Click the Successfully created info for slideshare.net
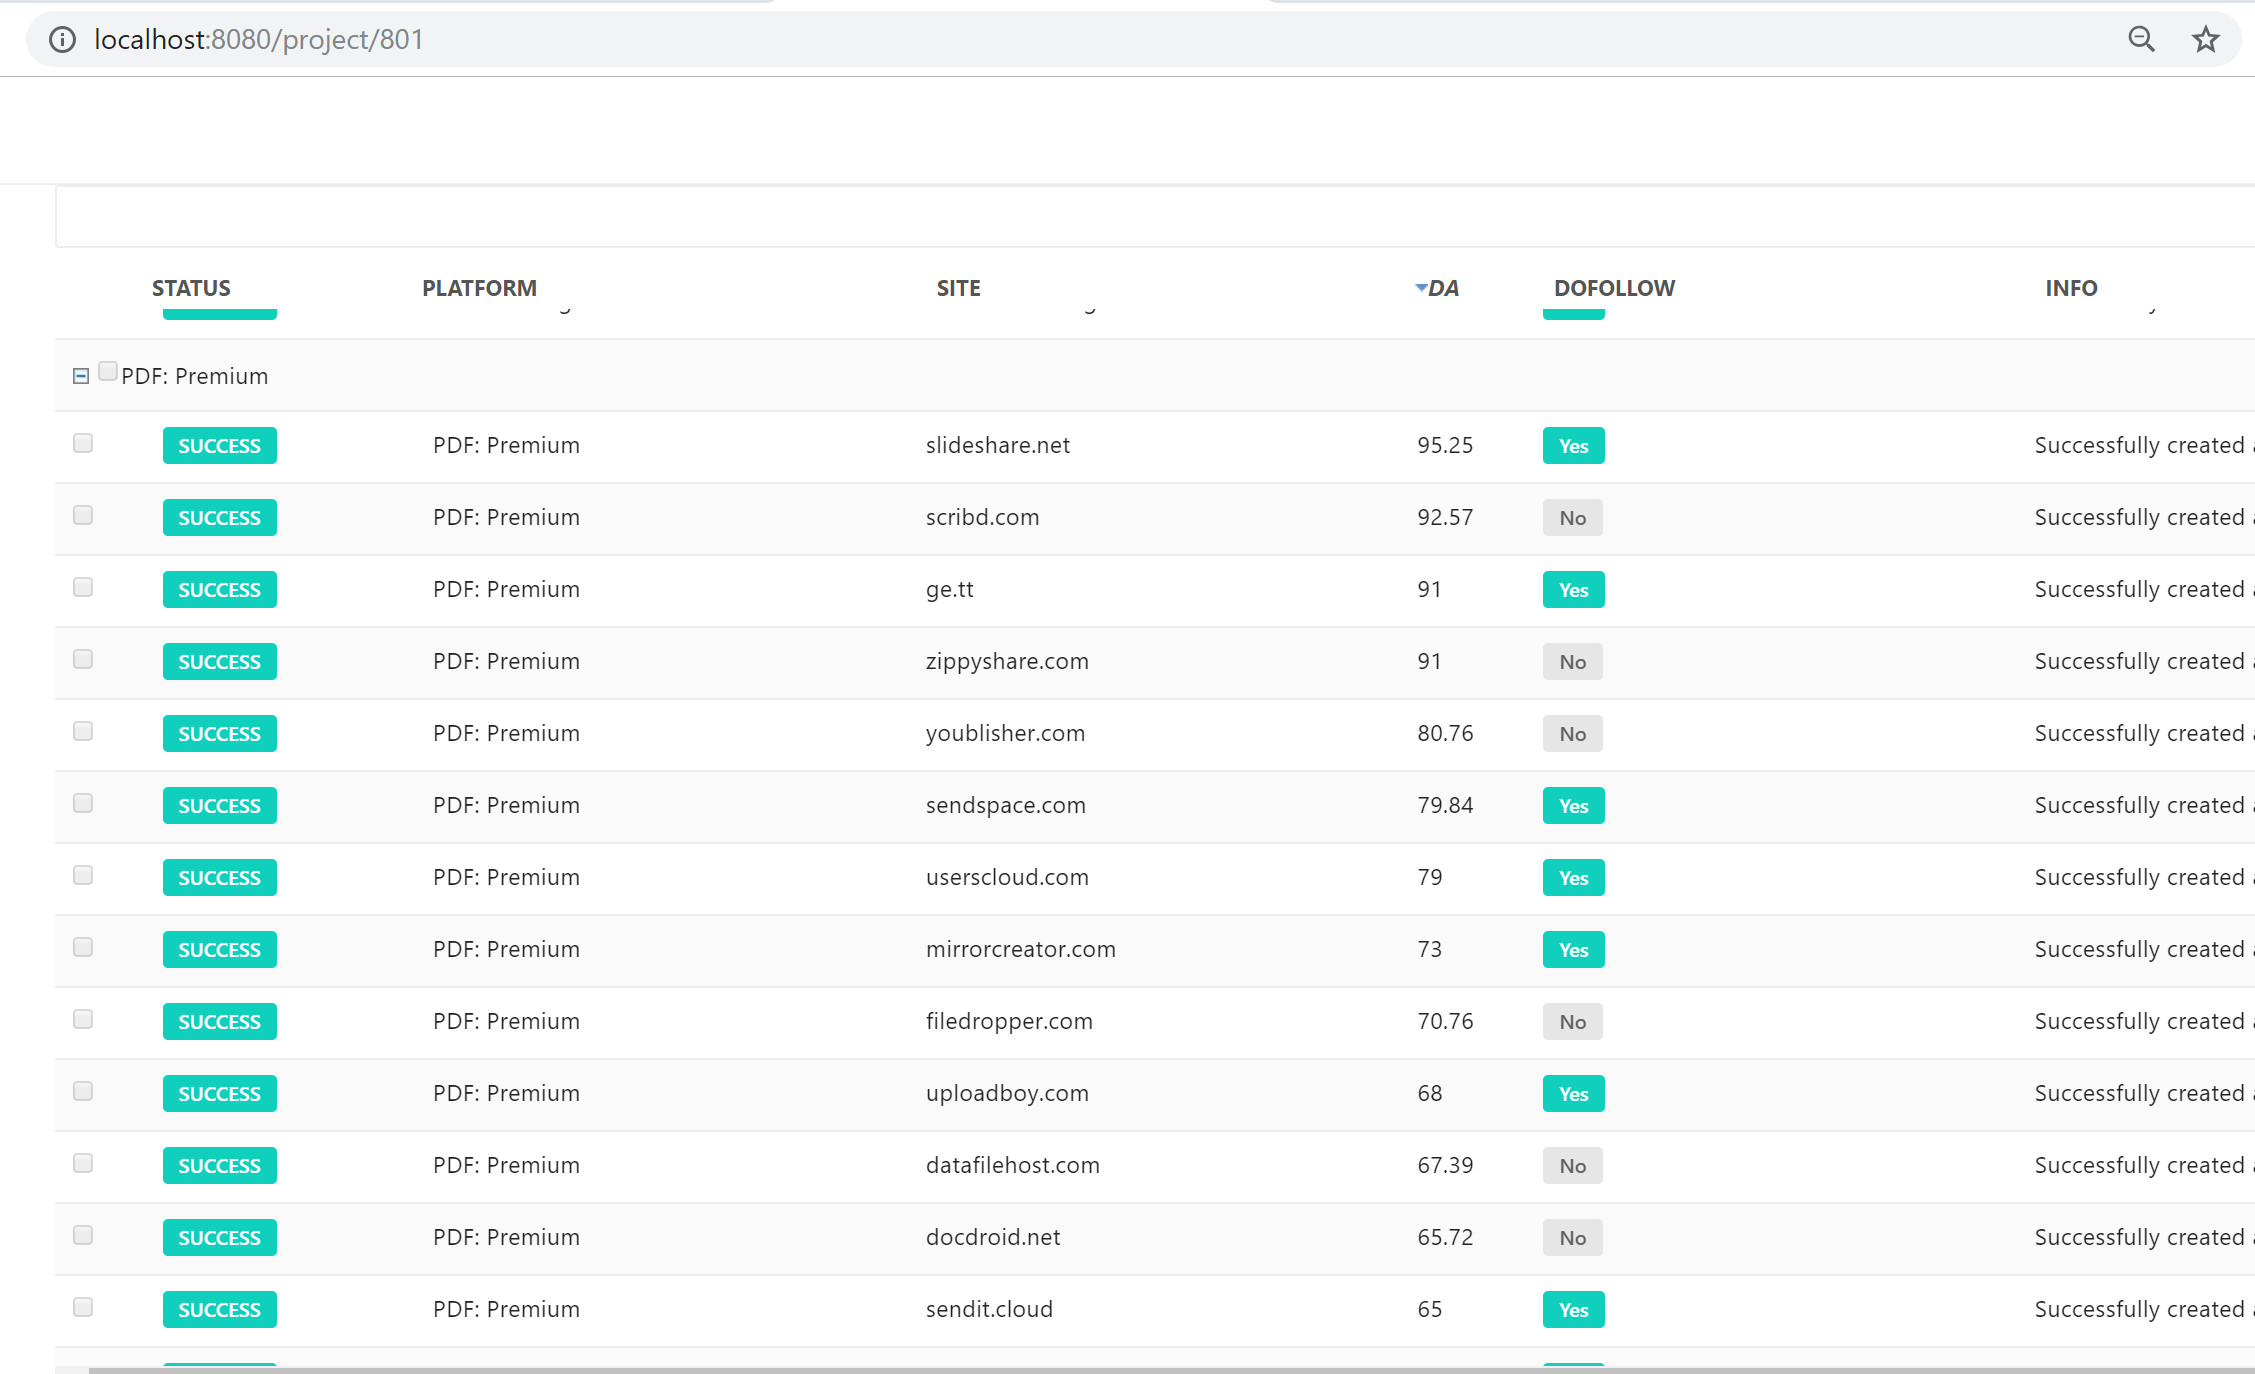The height and width of the screenshot is (1374, 2255). (x=2144, y=445)
